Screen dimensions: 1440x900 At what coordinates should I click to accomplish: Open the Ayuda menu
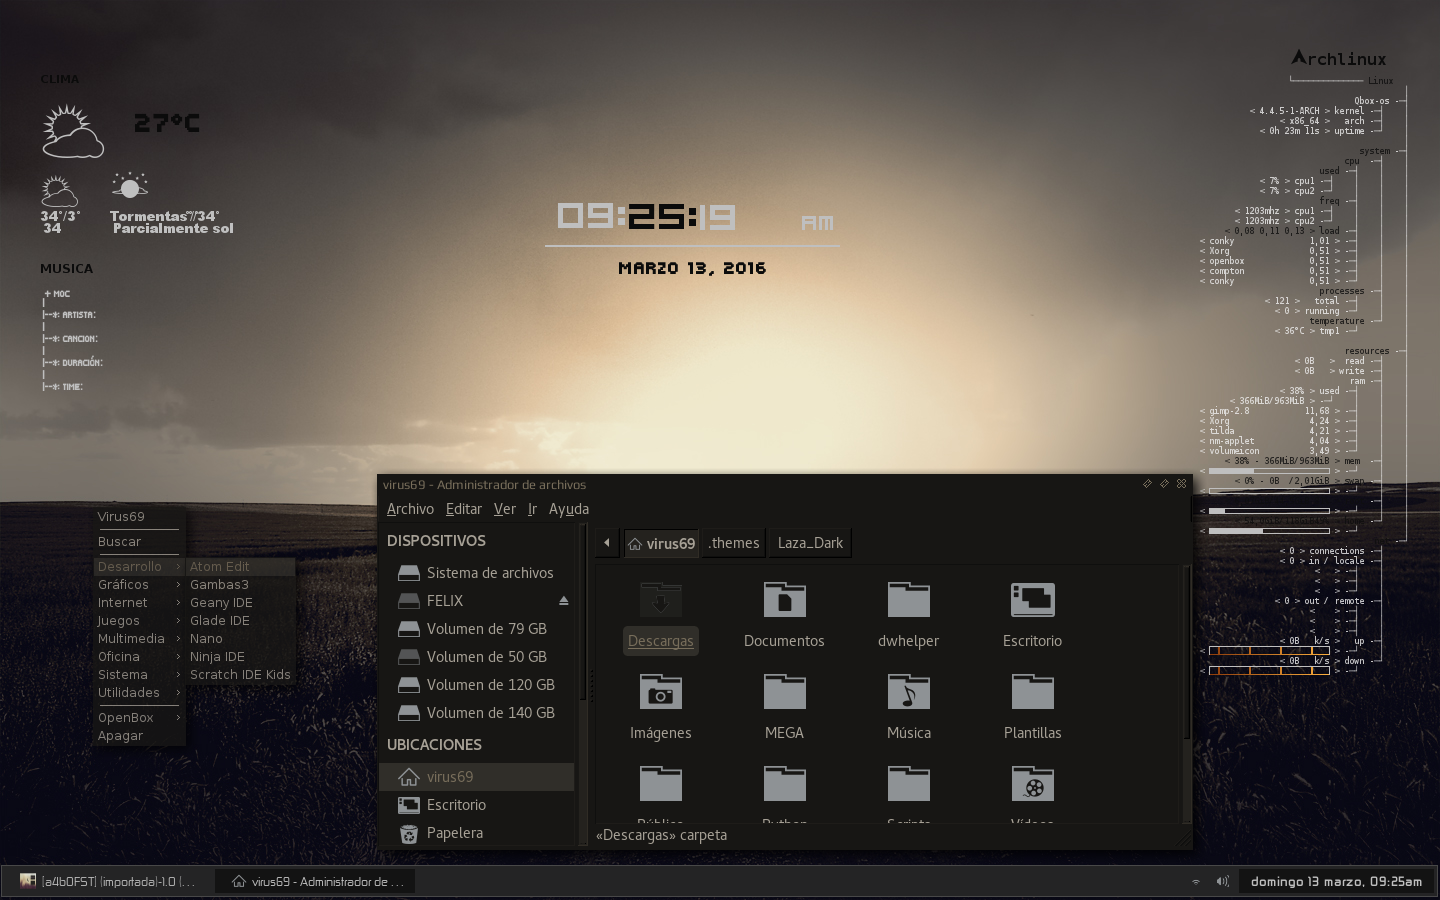tap(569, 509)
